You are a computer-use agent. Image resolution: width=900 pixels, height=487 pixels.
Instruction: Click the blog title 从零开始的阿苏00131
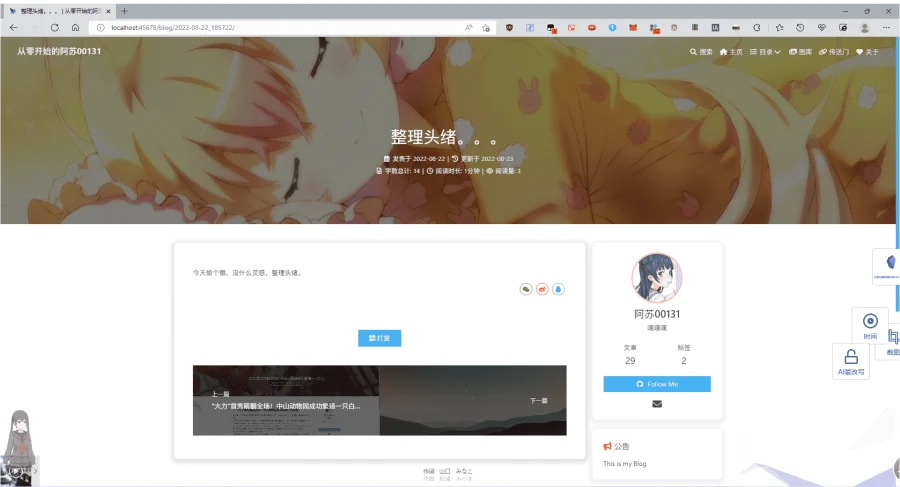tap(59, 51)
